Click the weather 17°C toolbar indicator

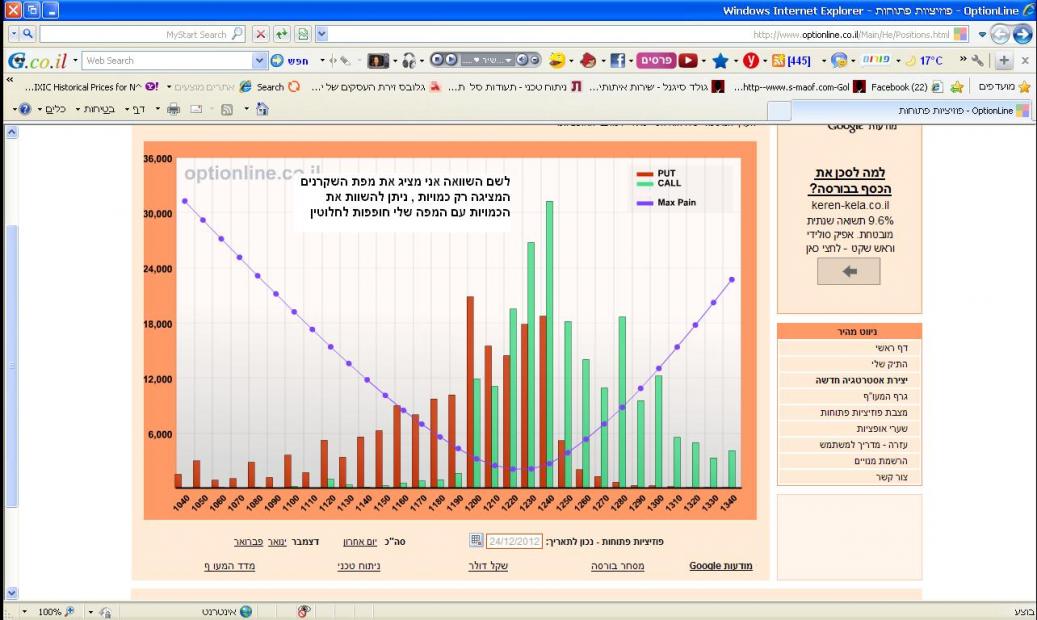tap(923, 61)
